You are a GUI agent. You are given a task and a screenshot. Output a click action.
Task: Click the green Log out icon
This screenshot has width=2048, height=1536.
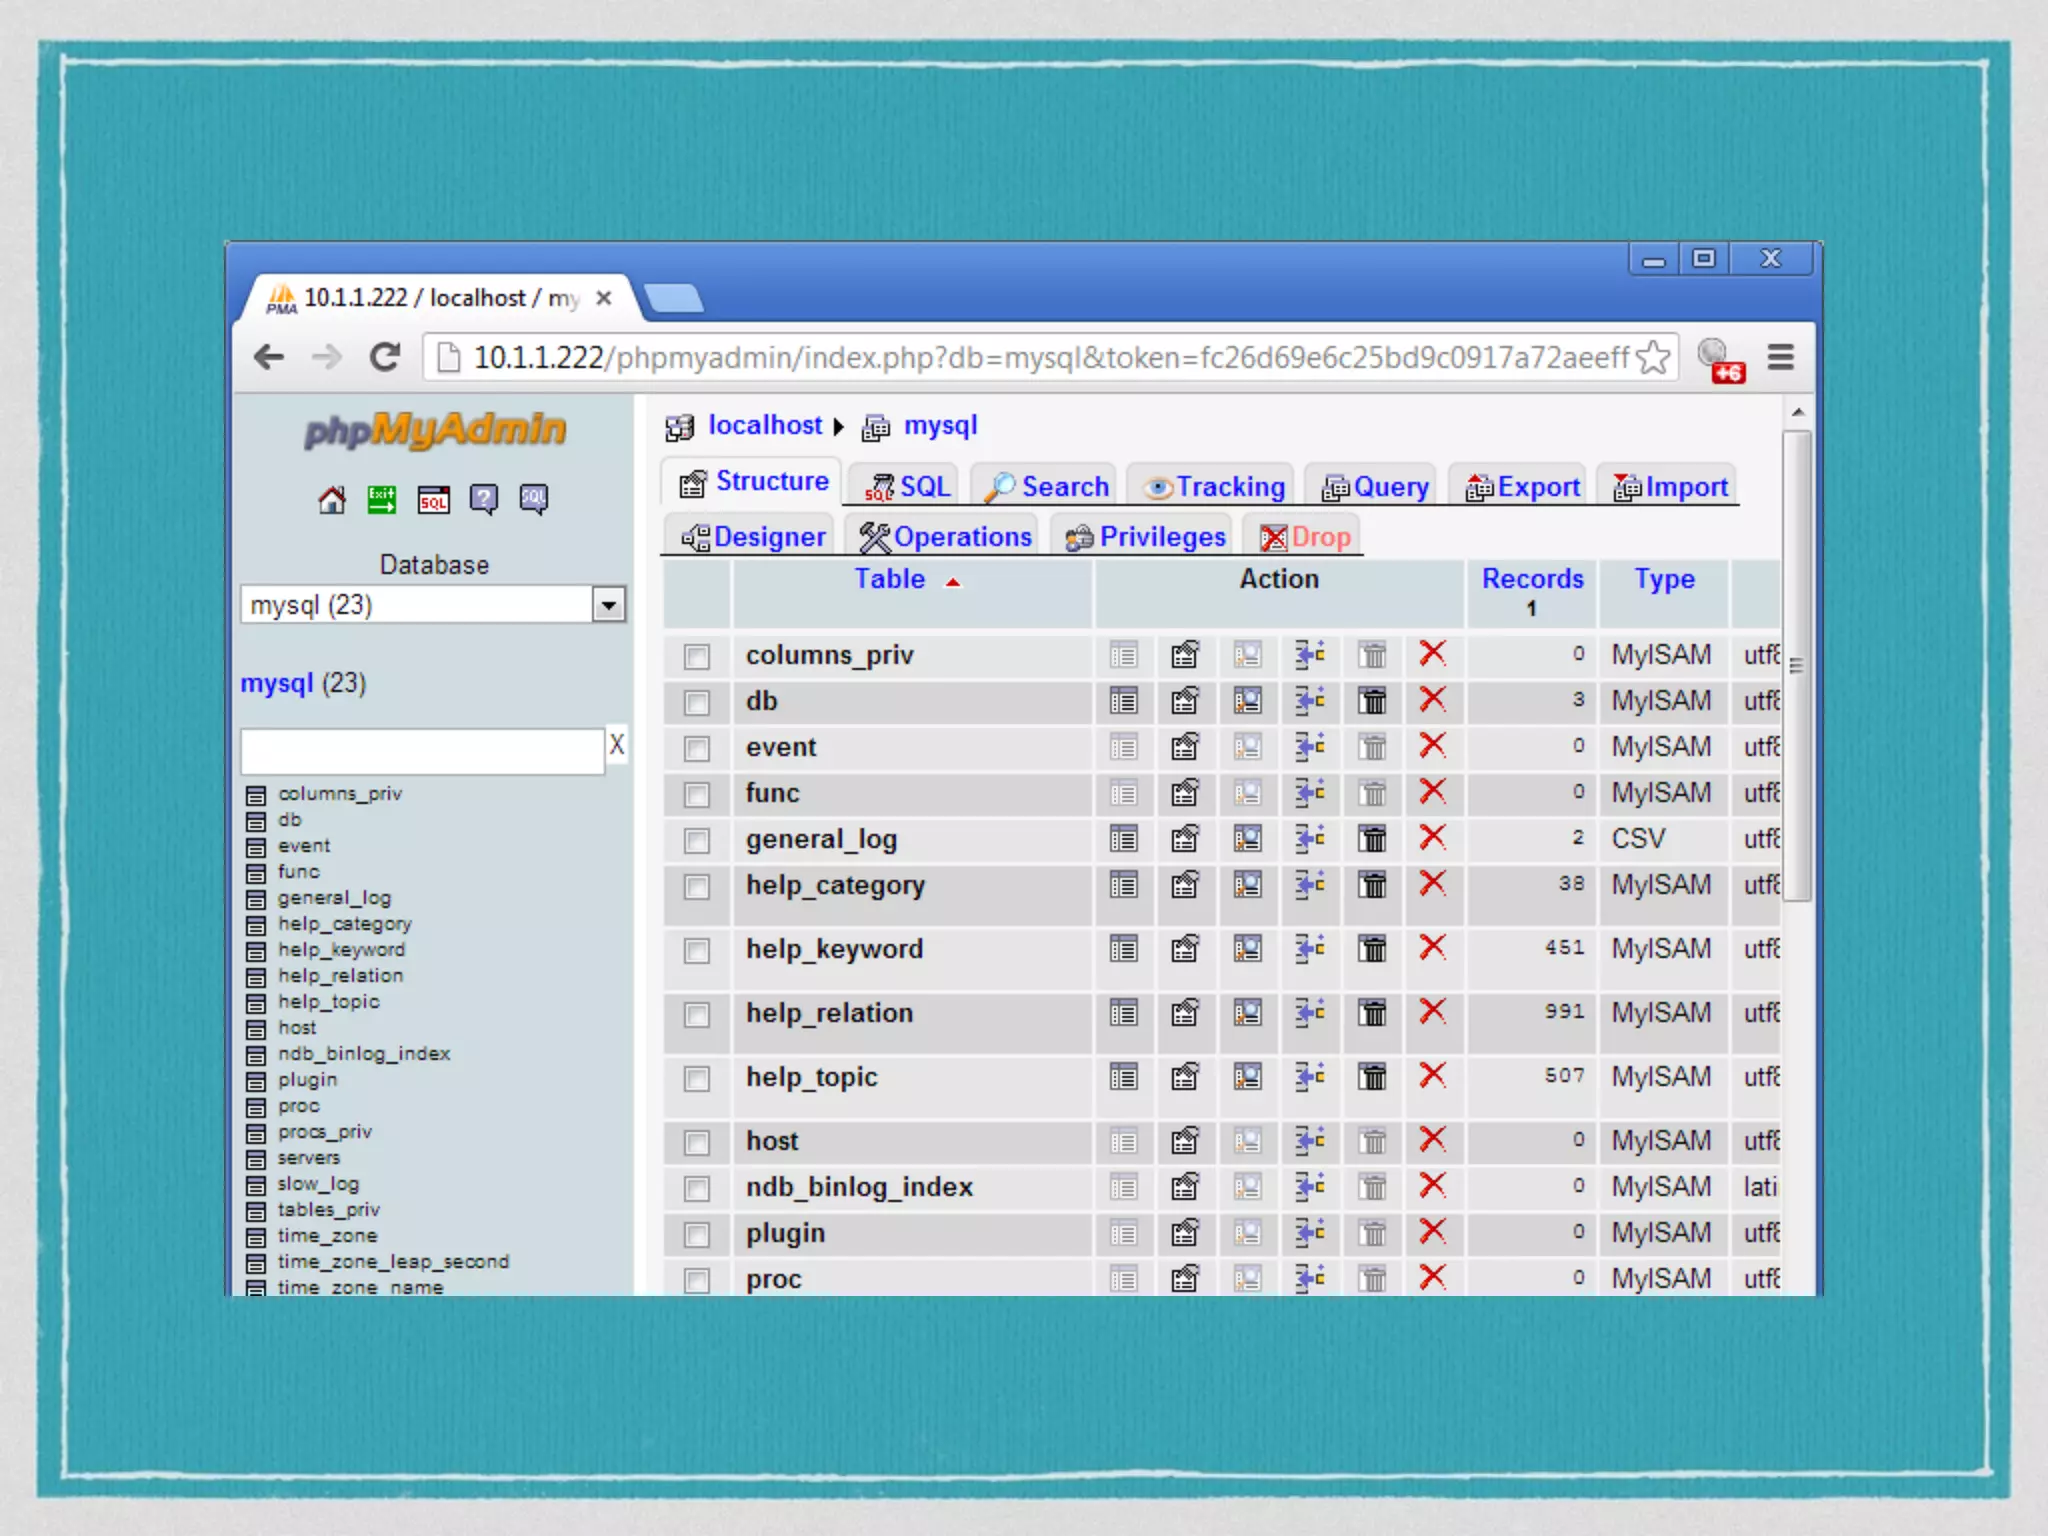(382, 499)
